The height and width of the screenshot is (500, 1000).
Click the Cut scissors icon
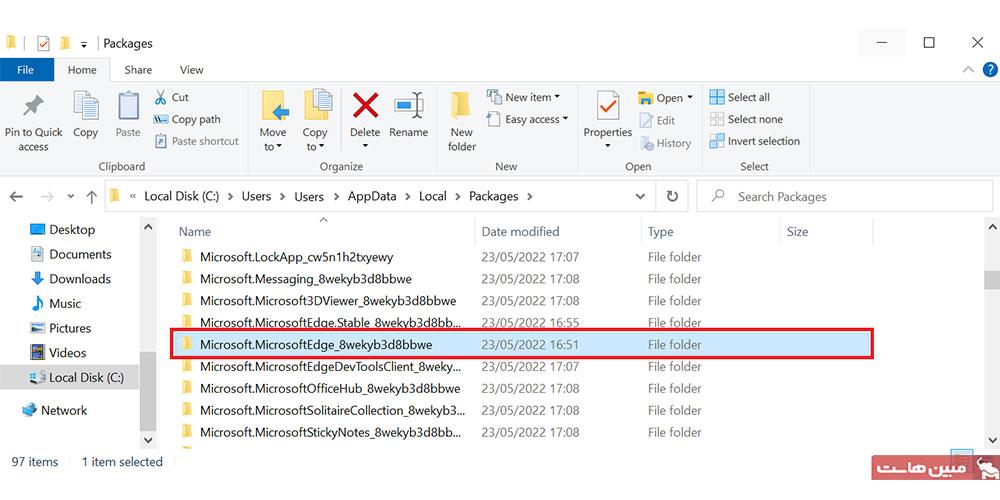[160, 97]
